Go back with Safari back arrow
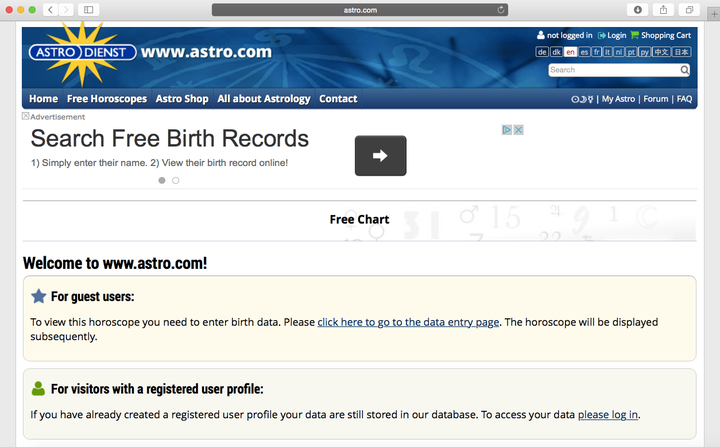This screenshot has height=447, width=720. tap(51, 10)
